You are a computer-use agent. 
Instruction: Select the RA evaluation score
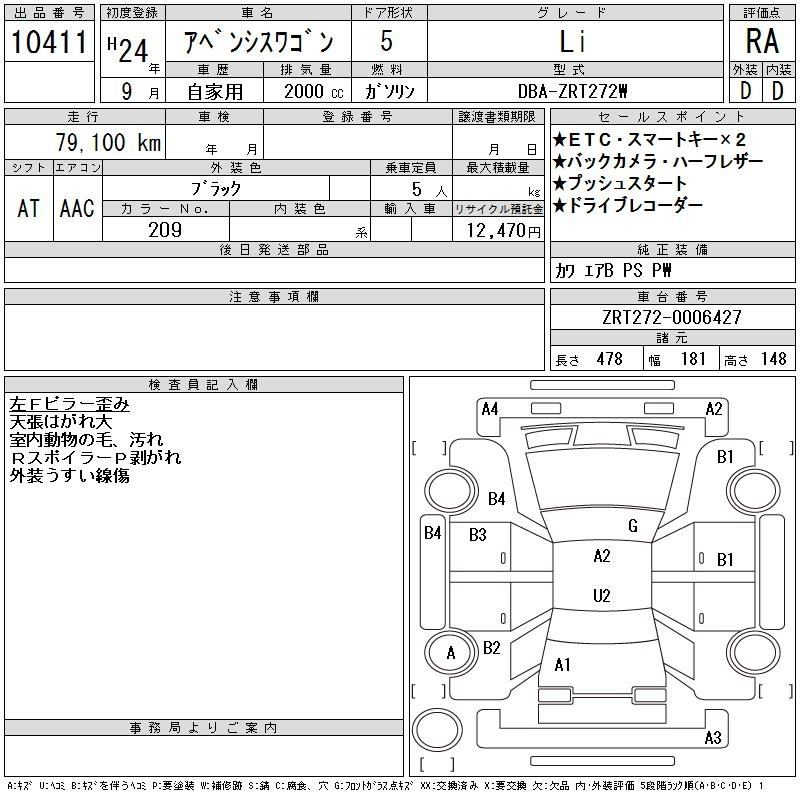click(x=760, y=43)
